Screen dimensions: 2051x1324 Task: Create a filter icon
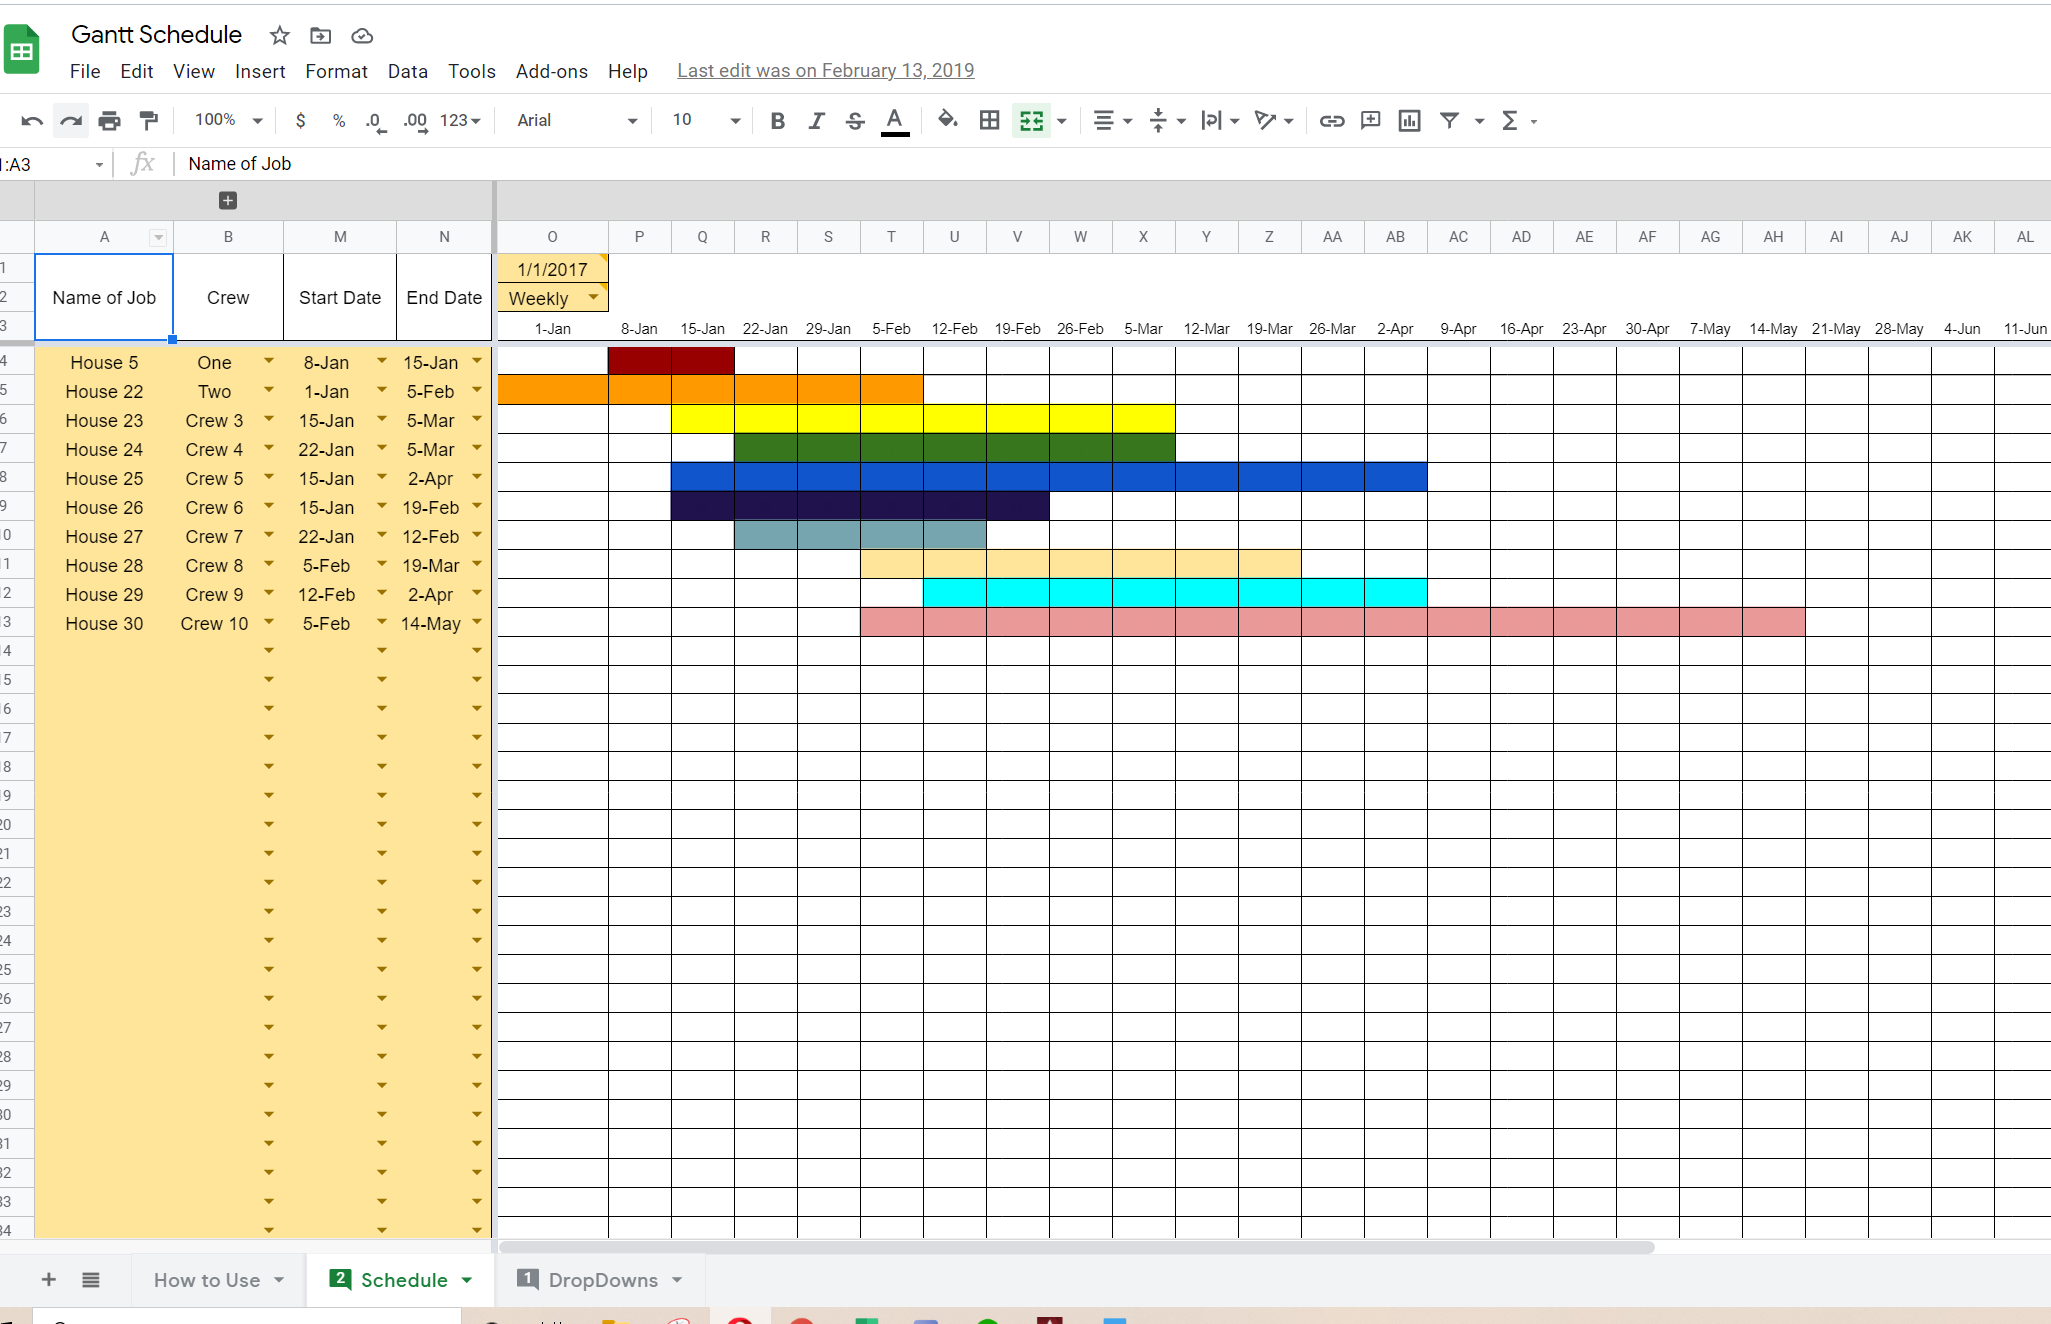(1449, 121)
